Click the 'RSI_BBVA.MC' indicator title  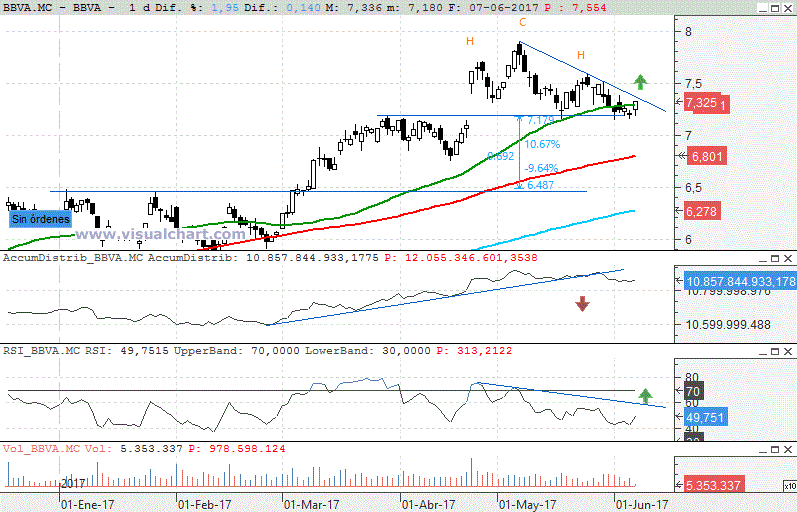click(x=42, y=351)
